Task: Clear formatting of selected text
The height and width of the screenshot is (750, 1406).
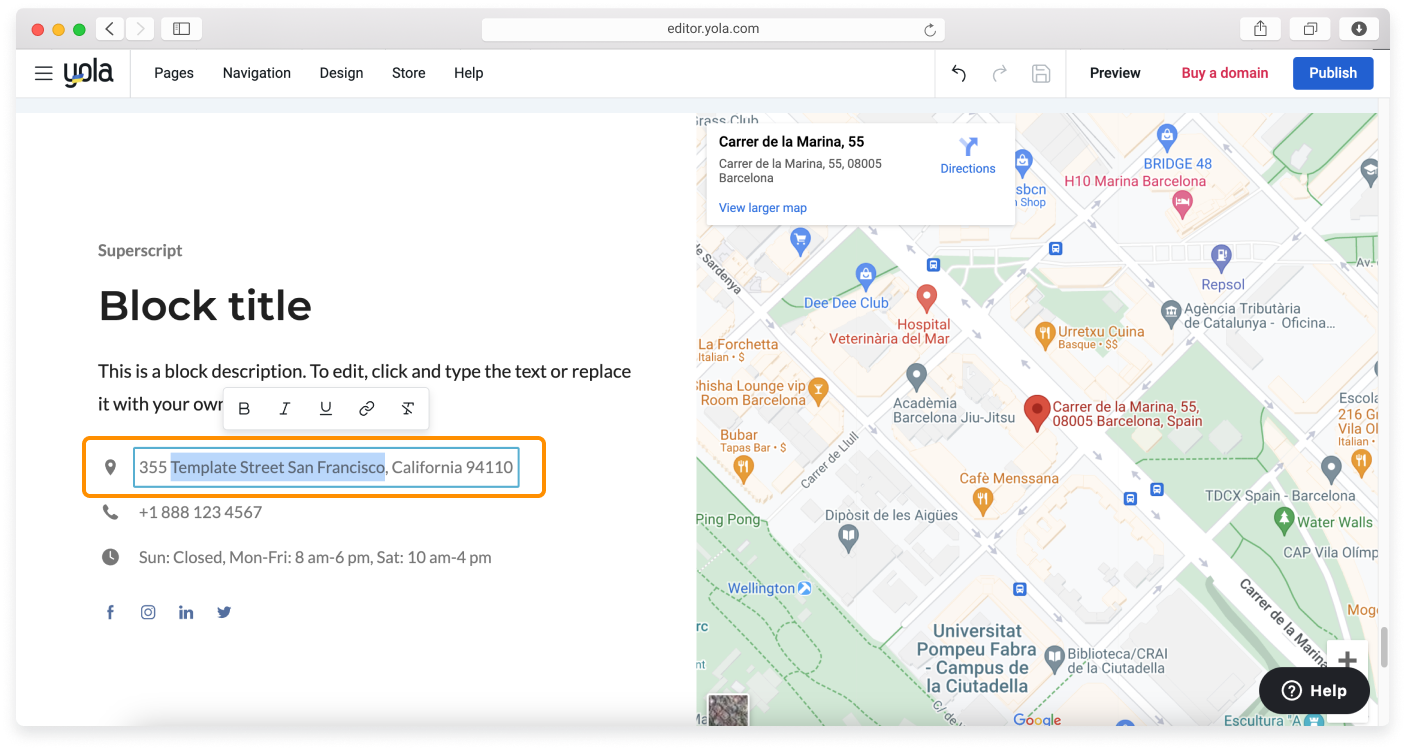Action: 408,409
